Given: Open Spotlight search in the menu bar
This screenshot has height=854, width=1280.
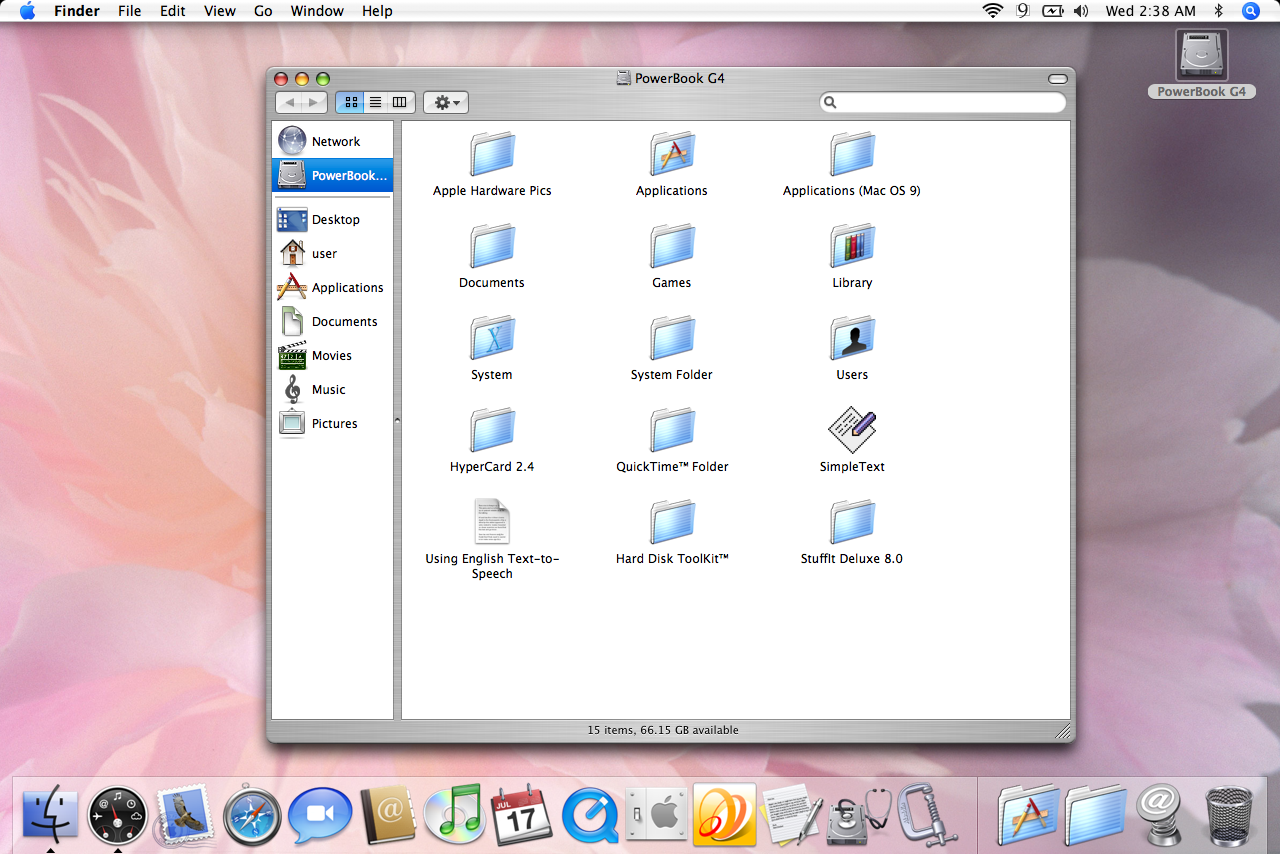Looking at the screenshot, I should [1251, 11].
